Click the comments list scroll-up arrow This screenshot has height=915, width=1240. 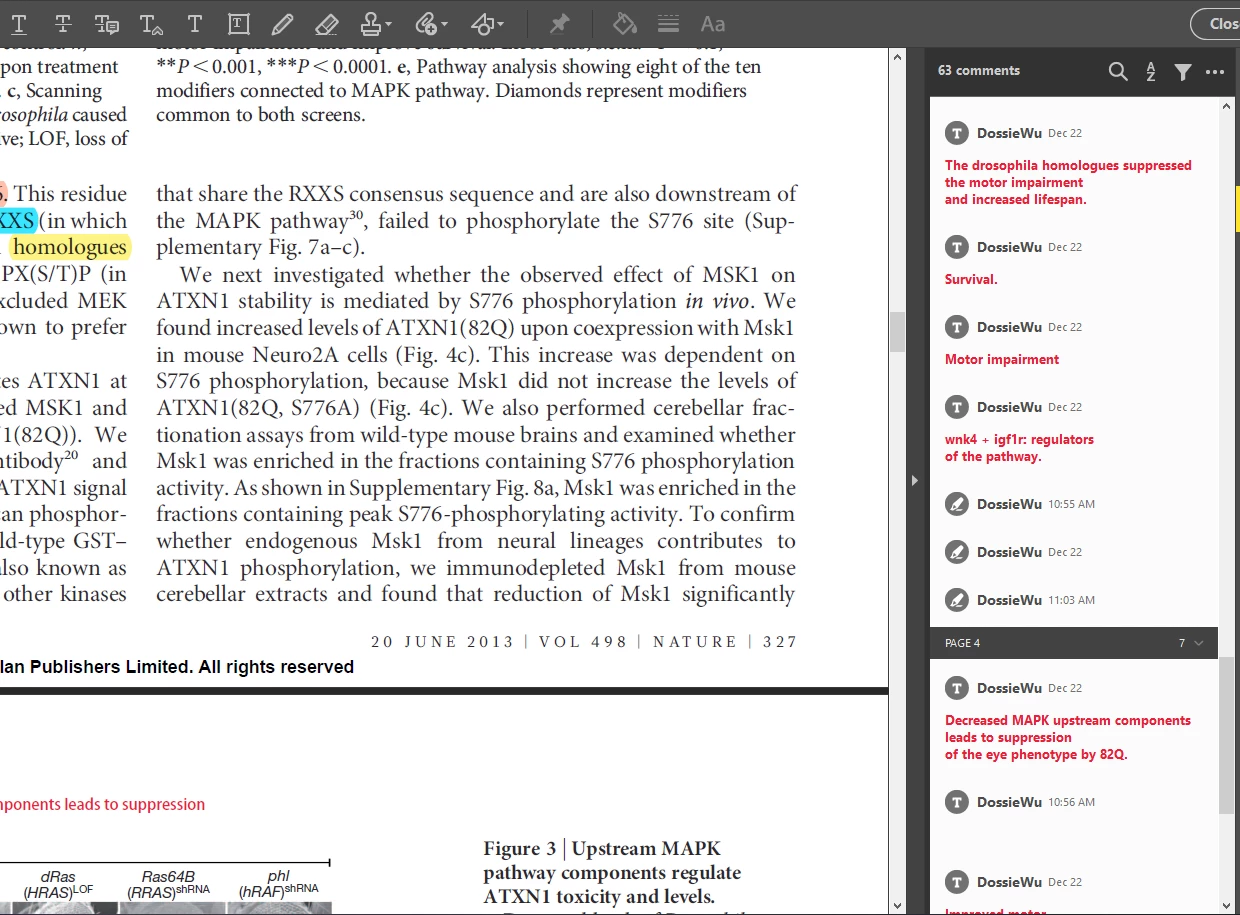coord(1227,106)
